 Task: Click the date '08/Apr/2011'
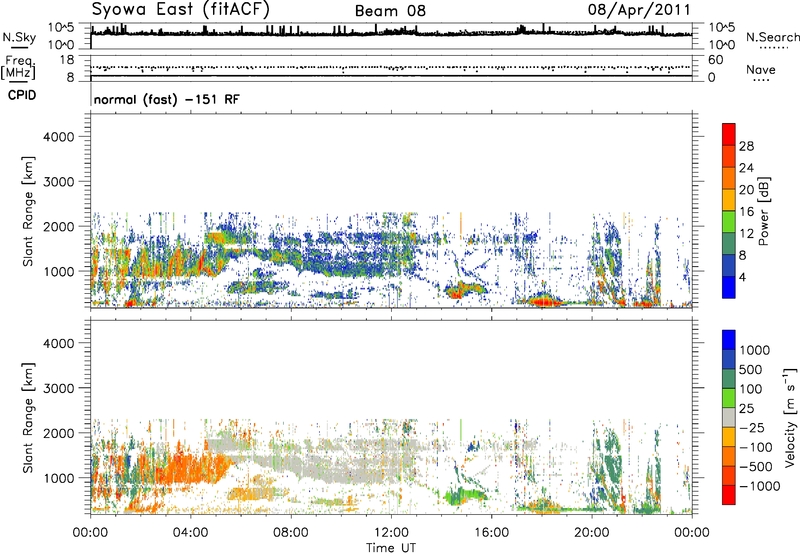point(639,10)
